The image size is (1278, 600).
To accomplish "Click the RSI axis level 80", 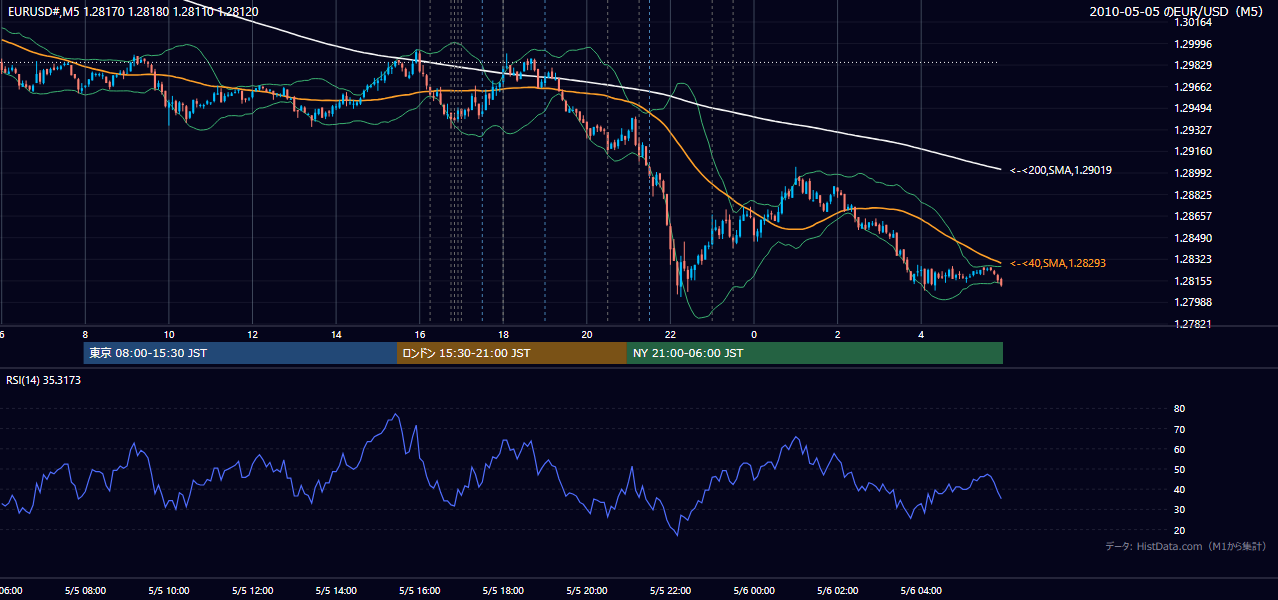I will tap(1179, 409).
